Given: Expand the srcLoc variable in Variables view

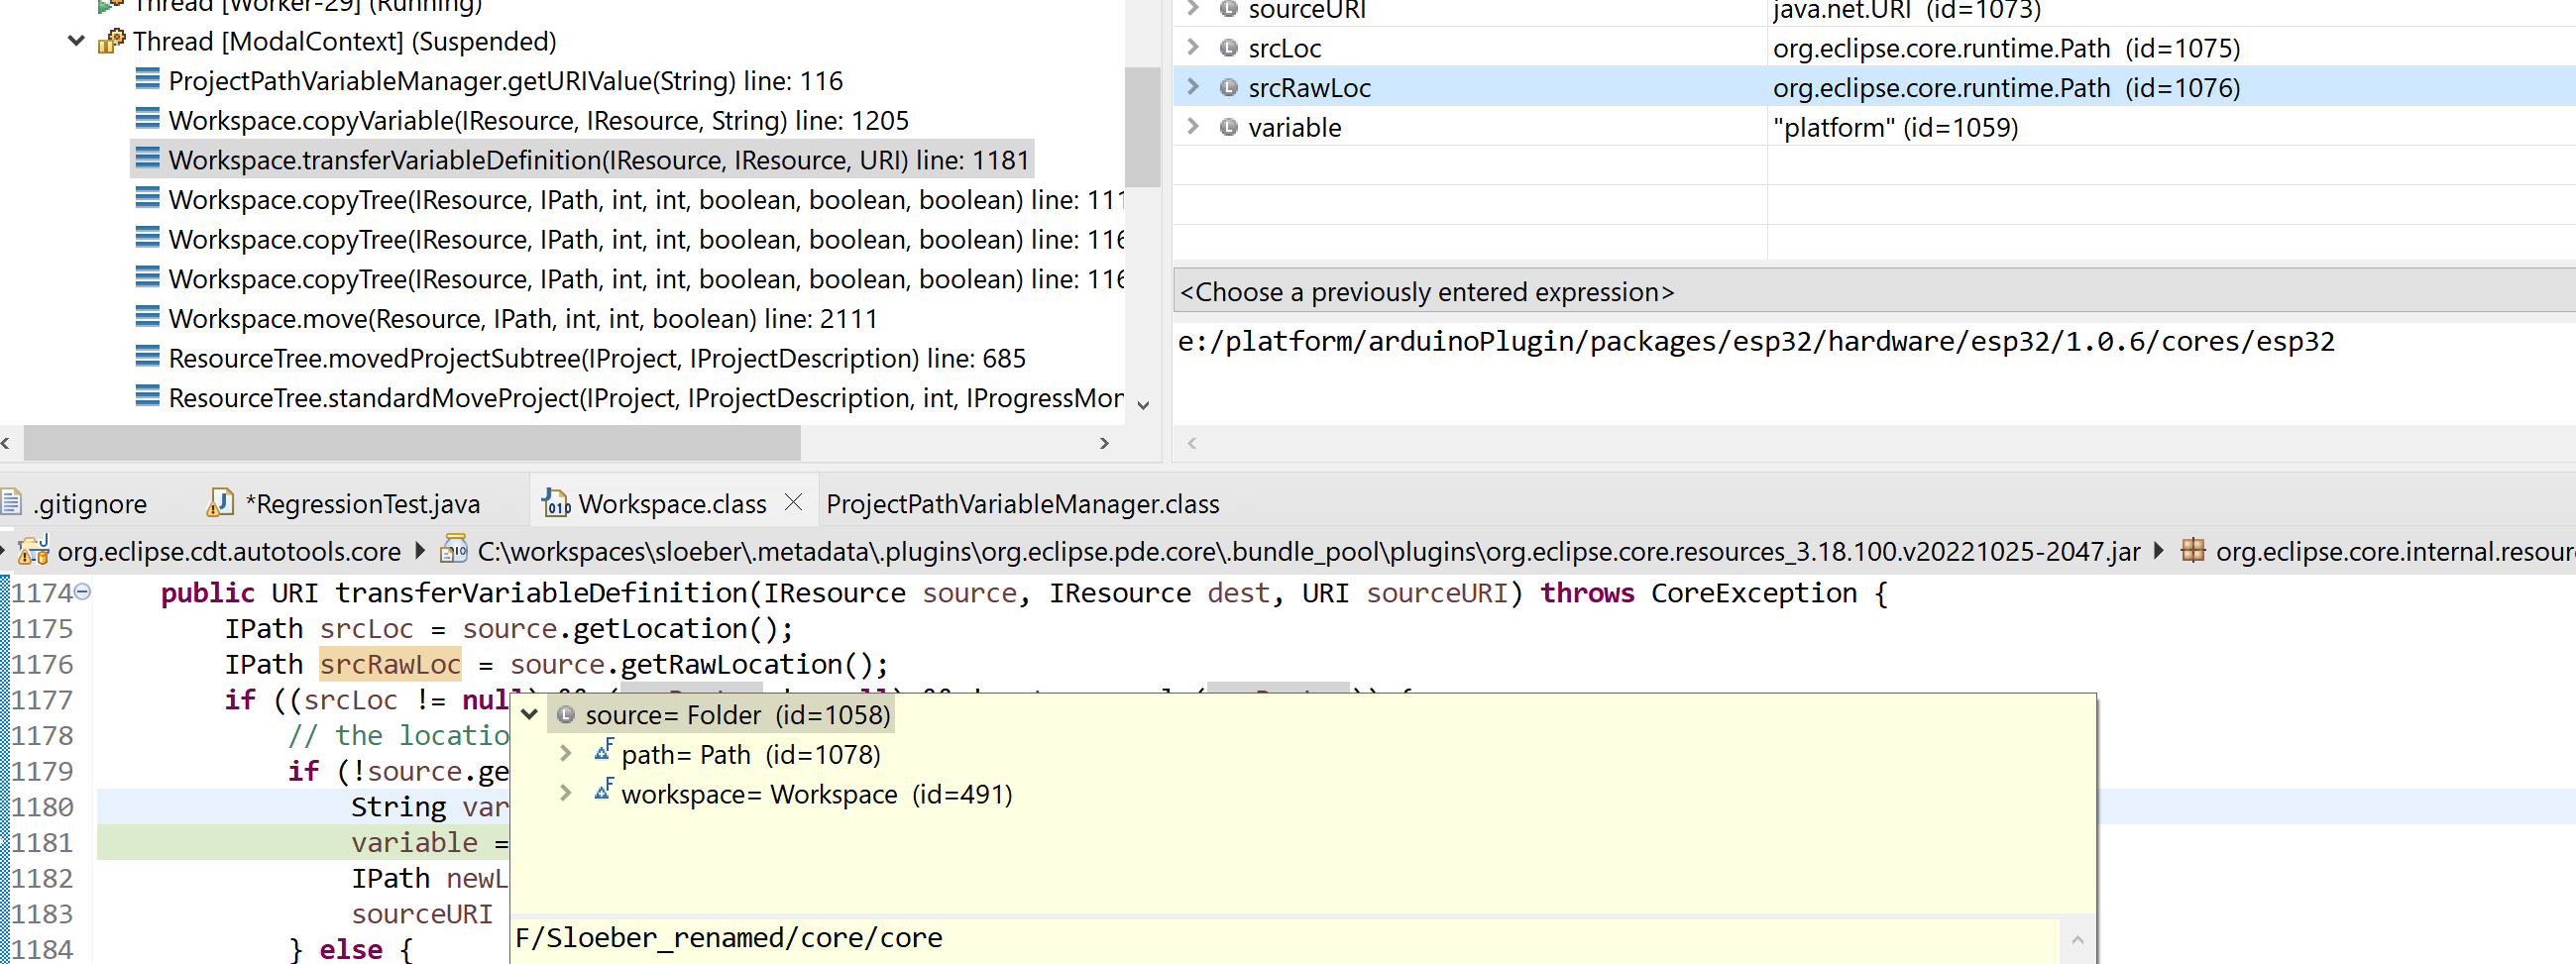Looking at the screenshot, I should (x=1191, y=47).
